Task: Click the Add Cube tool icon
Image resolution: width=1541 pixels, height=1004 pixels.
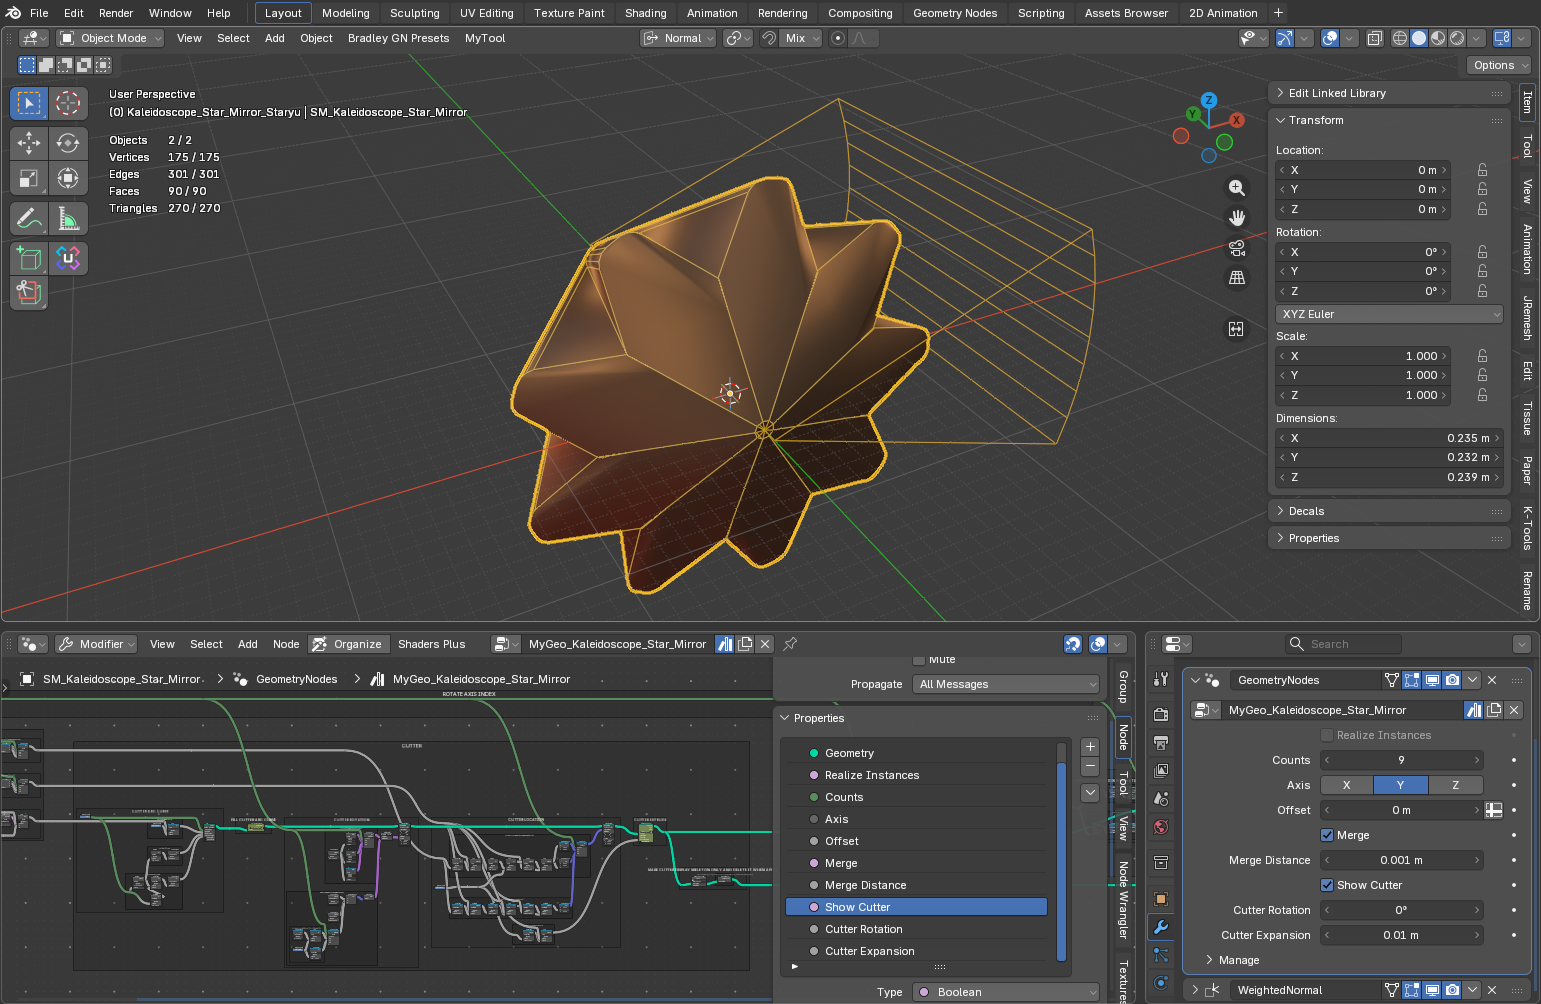Action: pyautogui.click(x=29, y=258)
